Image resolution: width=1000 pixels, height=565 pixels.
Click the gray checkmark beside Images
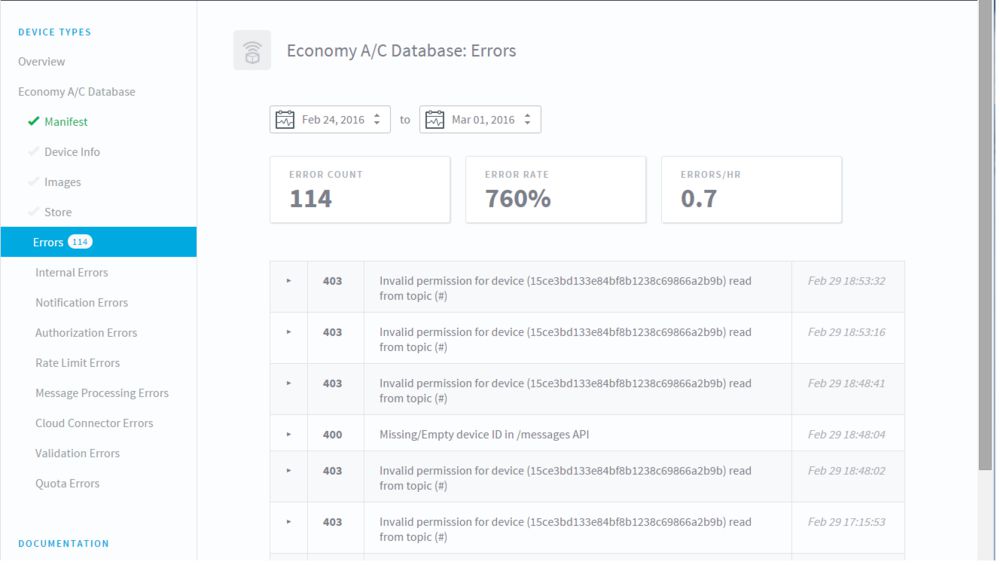pyautogui.click(x=34, y=182)
